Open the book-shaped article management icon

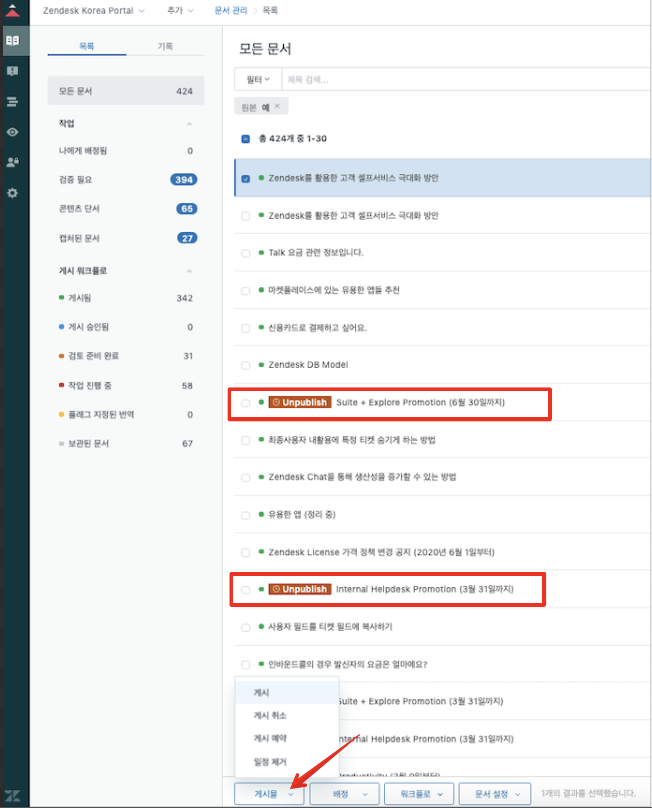click(x=13, y=41)
